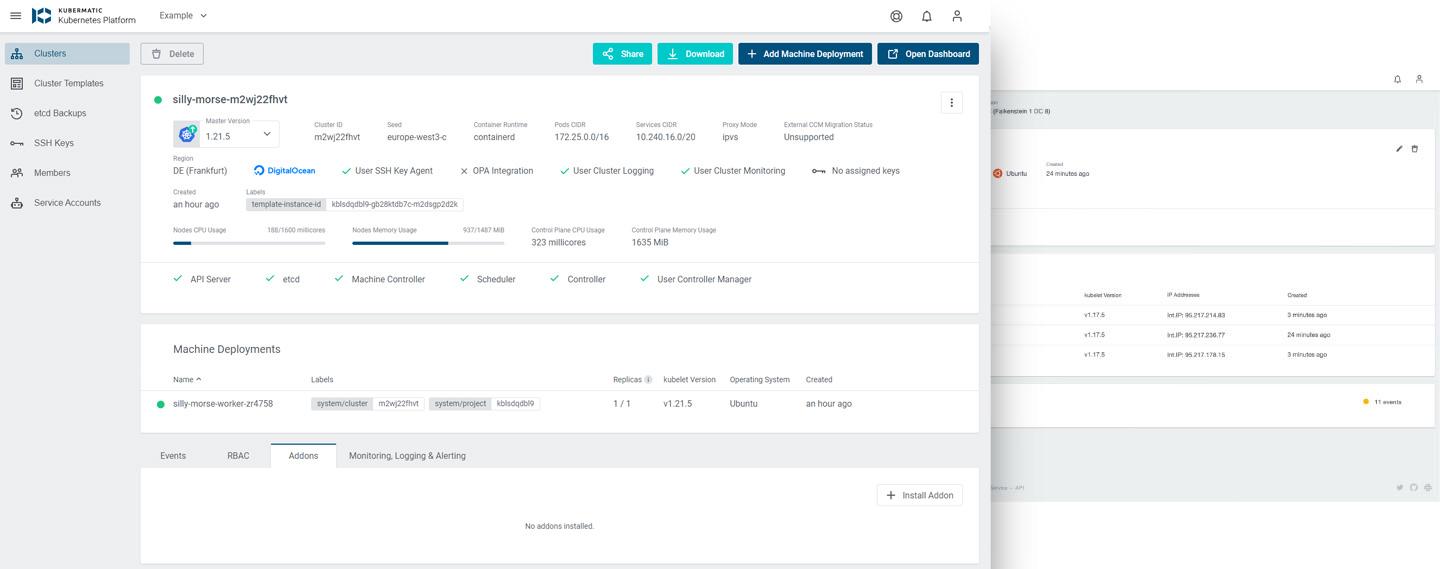
Task: Open the notifications bell in front window
Action: pyautogui.click(x=927, y=16)
